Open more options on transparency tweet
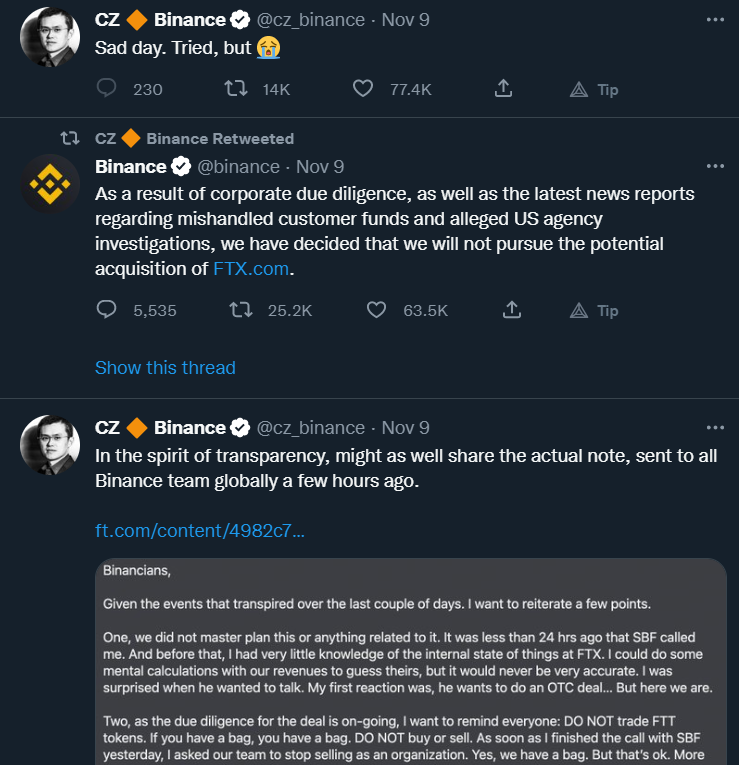 [x=714, y=427]
